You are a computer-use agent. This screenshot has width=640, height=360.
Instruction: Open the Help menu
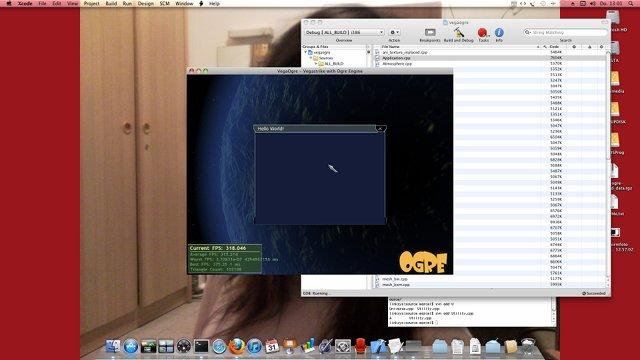click(214, 3)
